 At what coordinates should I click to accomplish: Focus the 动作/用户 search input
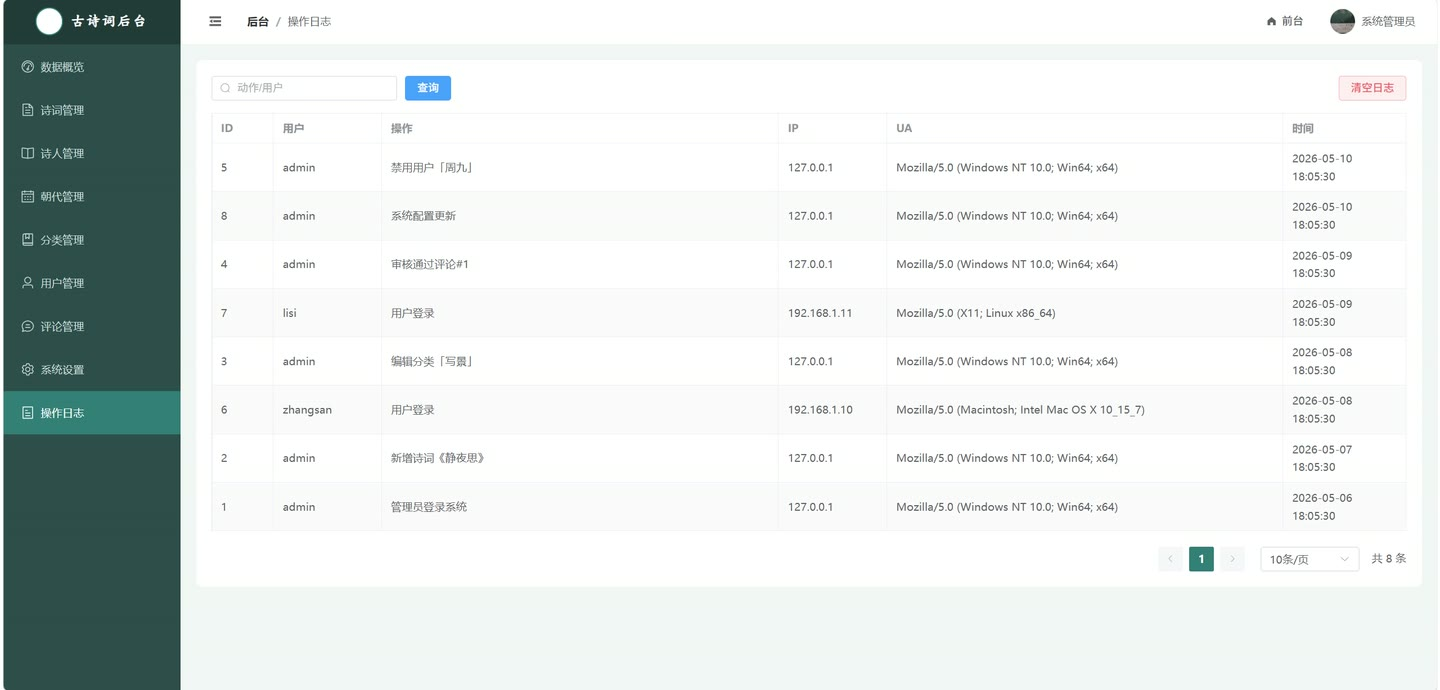click(304, 88)
